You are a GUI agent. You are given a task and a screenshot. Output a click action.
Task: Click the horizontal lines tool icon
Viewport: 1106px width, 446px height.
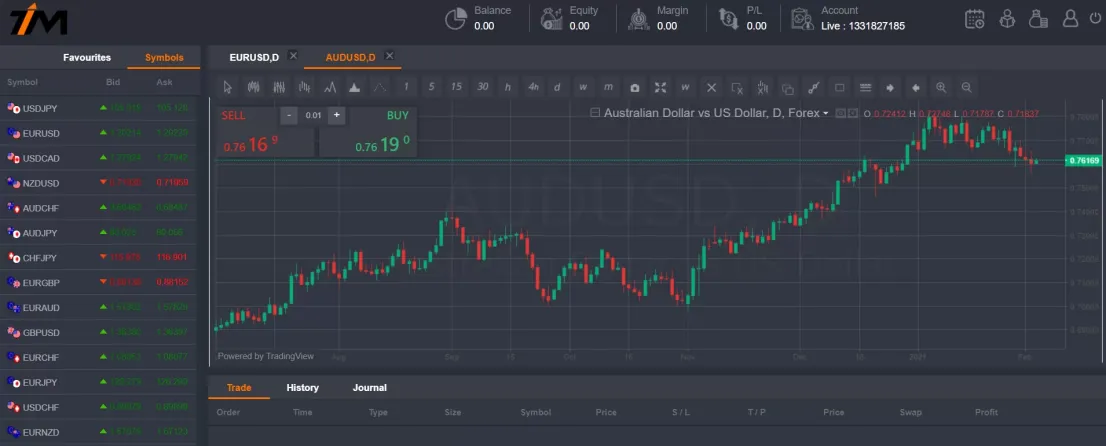coord(865,88)
